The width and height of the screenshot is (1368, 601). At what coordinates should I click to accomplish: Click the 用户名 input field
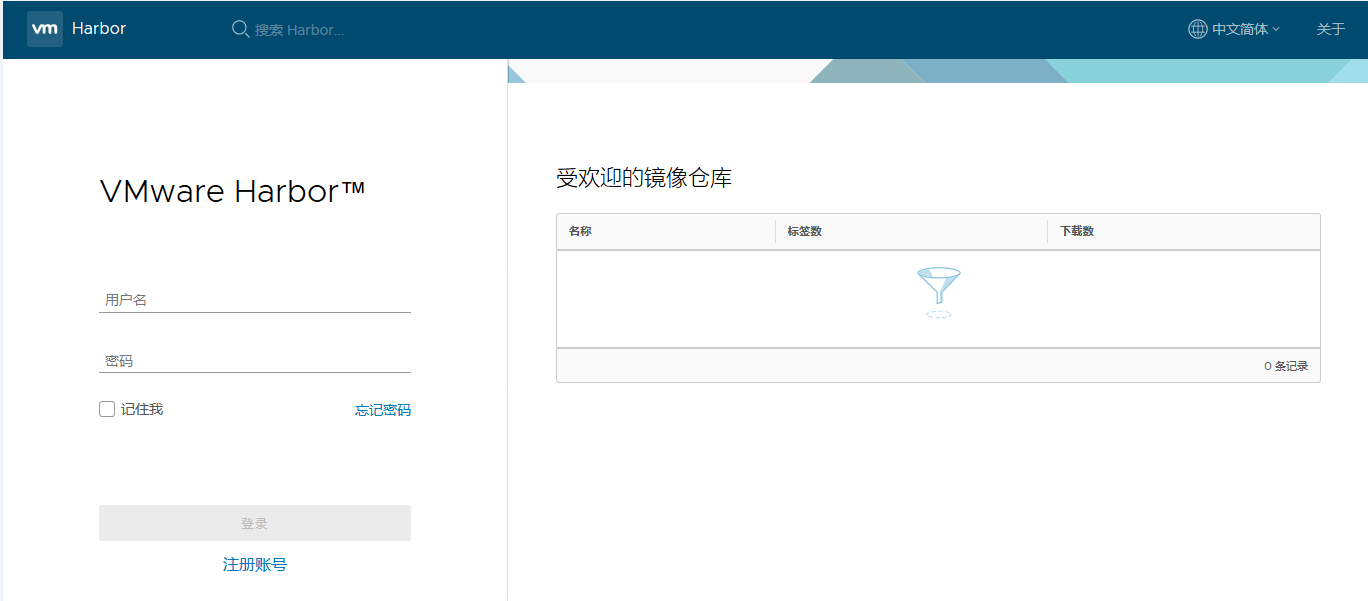tap(255, 299)
